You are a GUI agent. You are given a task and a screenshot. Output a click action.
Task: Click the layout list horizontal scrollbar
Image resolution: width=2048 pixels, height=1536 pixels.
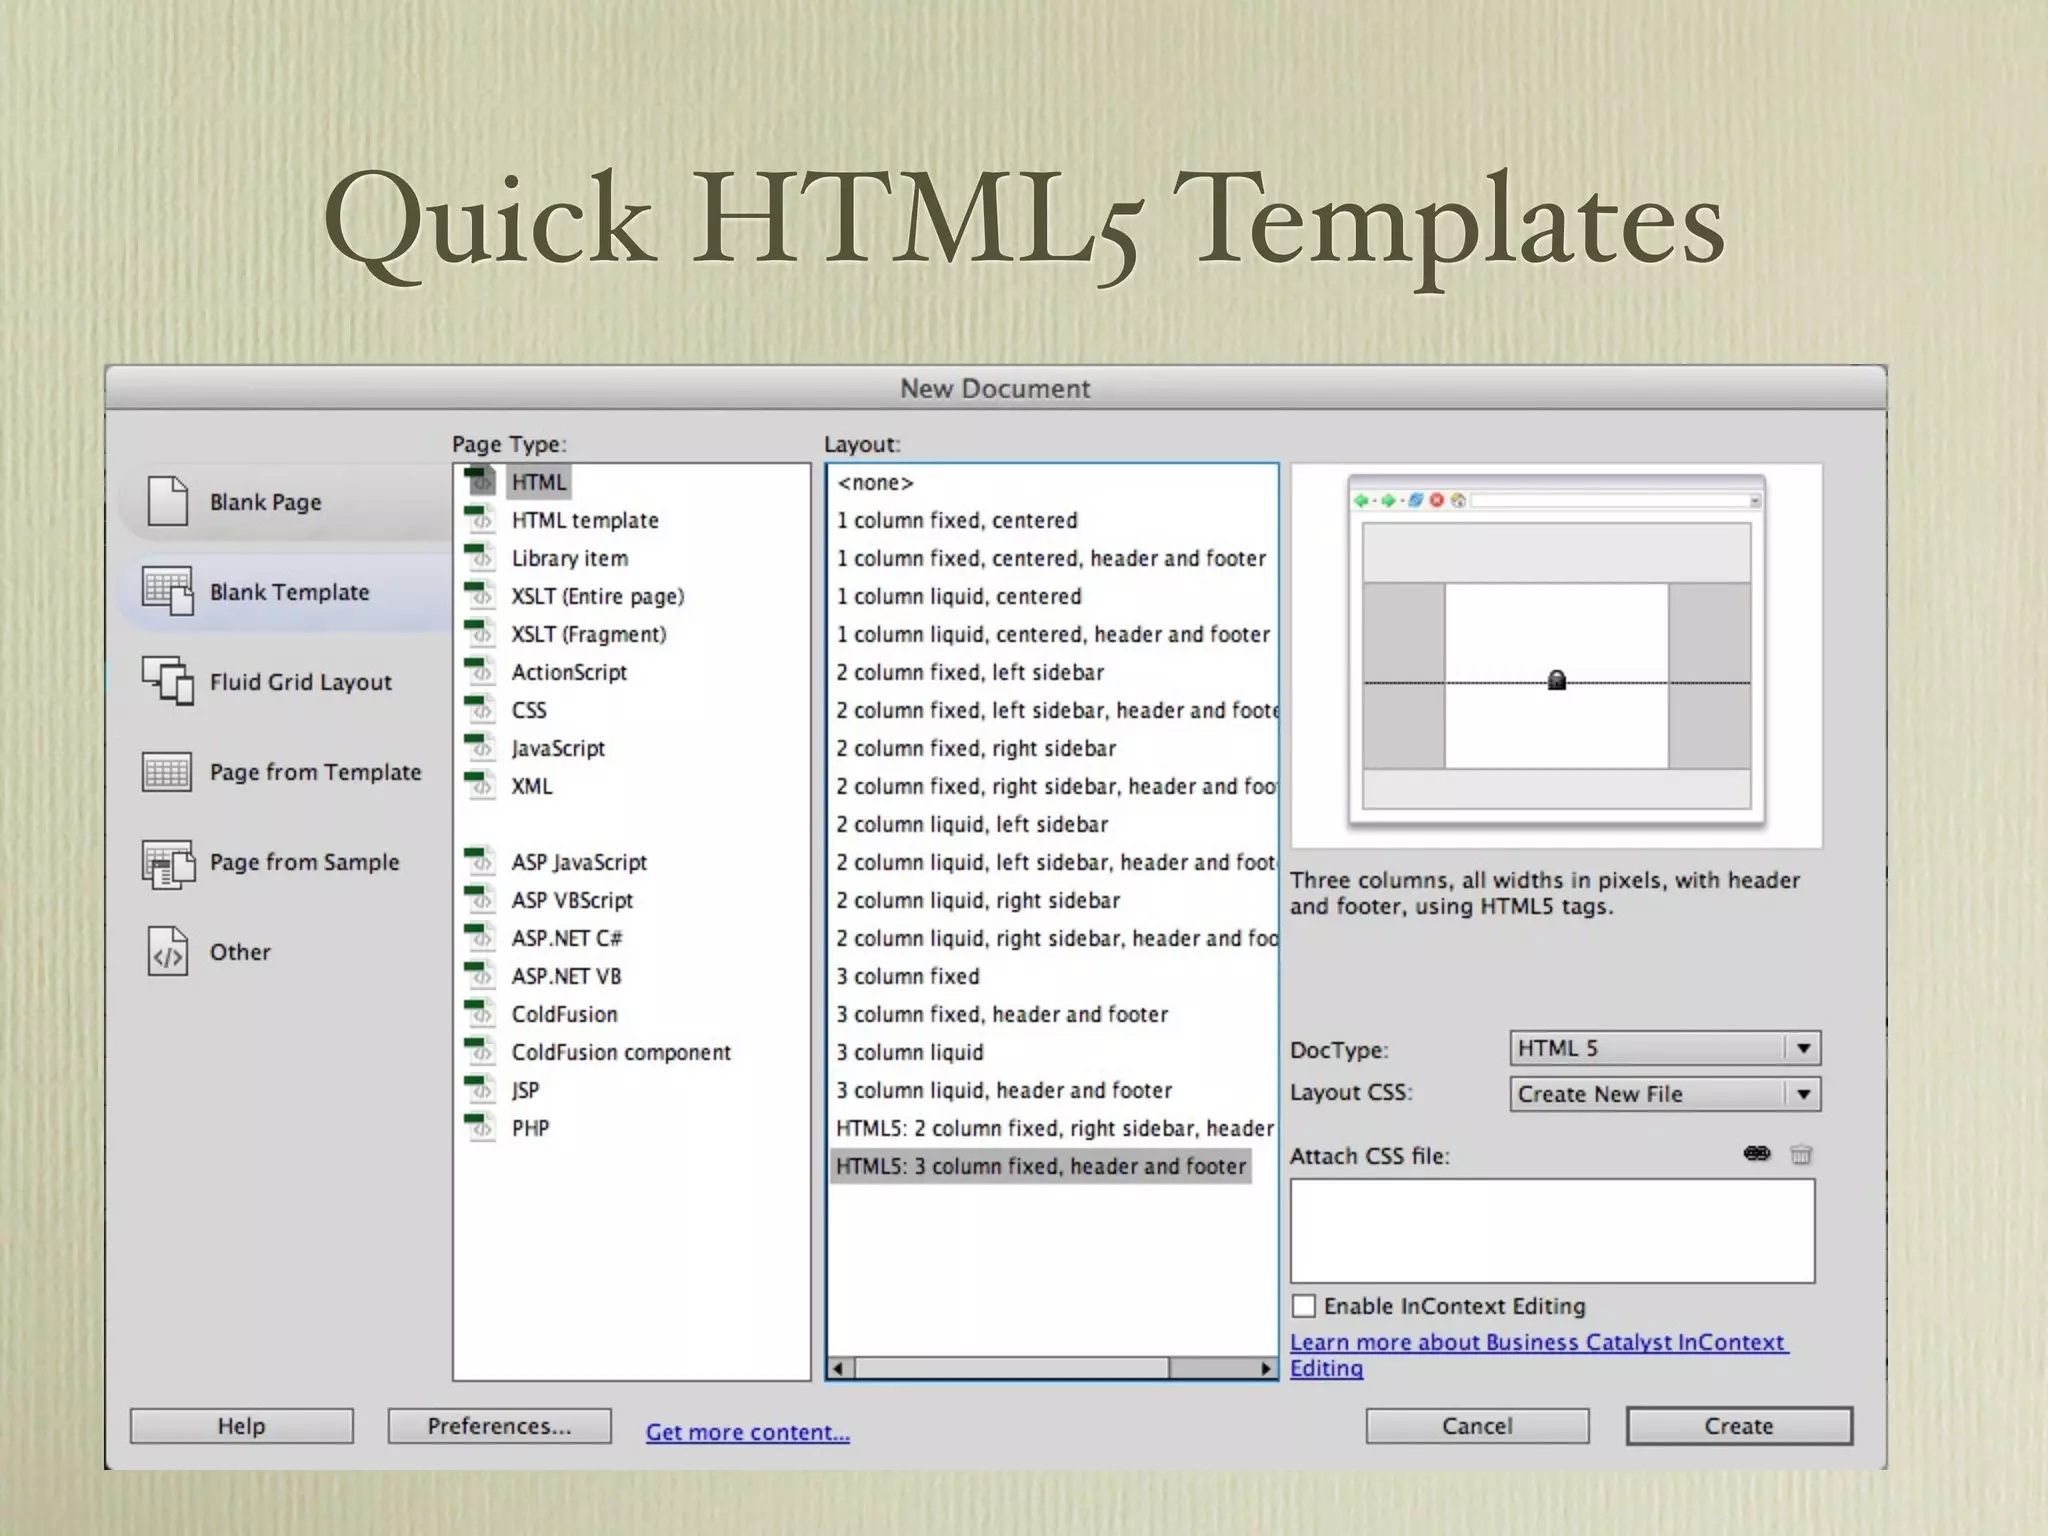1010,1368
